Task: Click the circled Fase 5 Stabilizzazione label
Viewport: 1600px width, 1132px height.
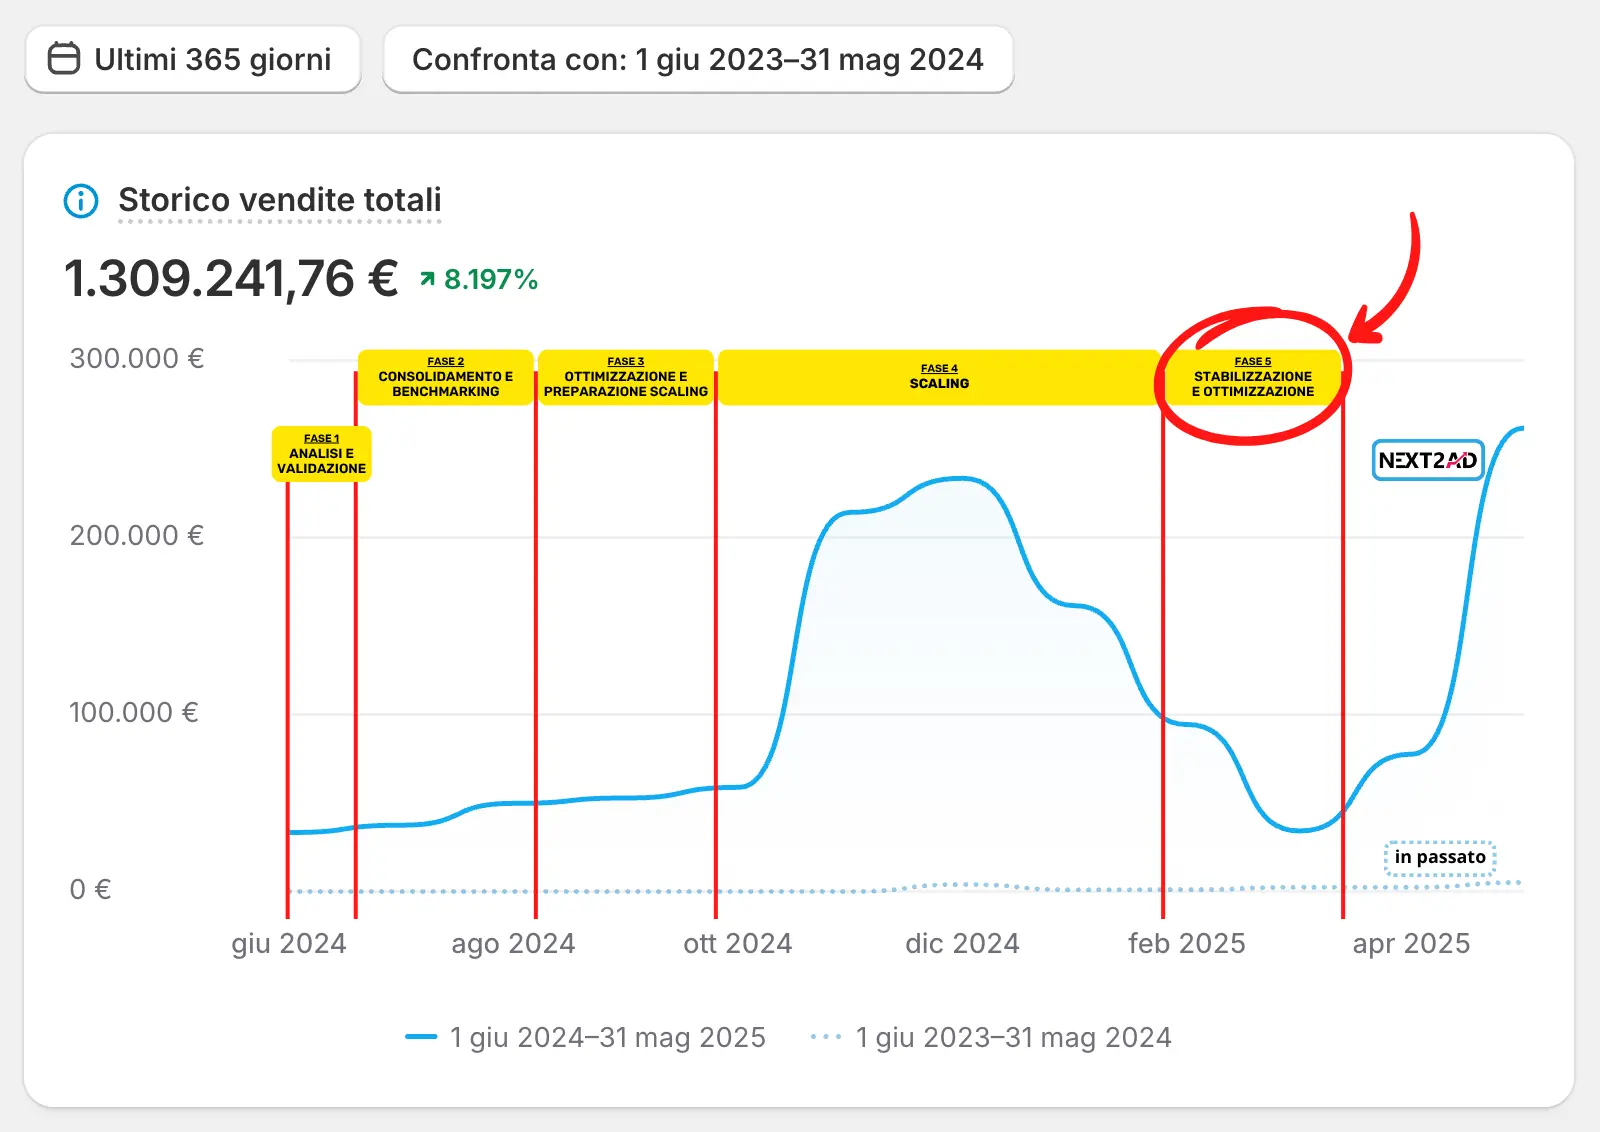Action: coord(1252,377)
